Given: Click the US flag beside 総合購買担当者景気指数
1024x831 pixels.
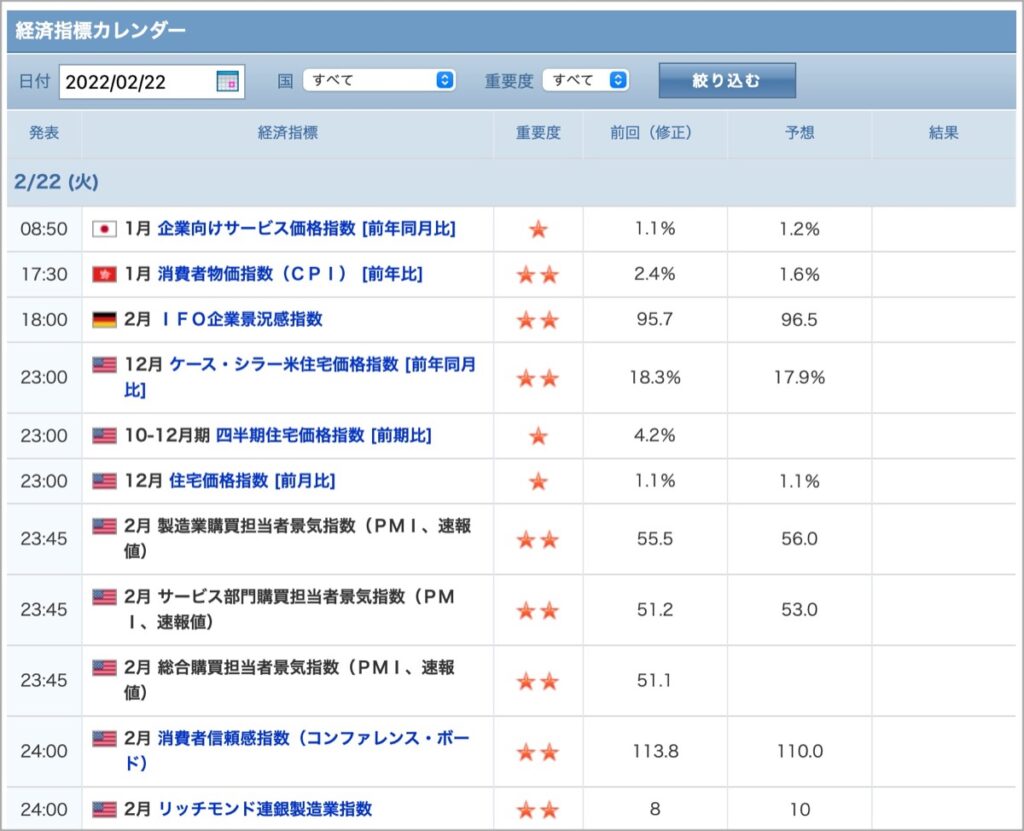Looking at the screenshot, I should [104, 668].
